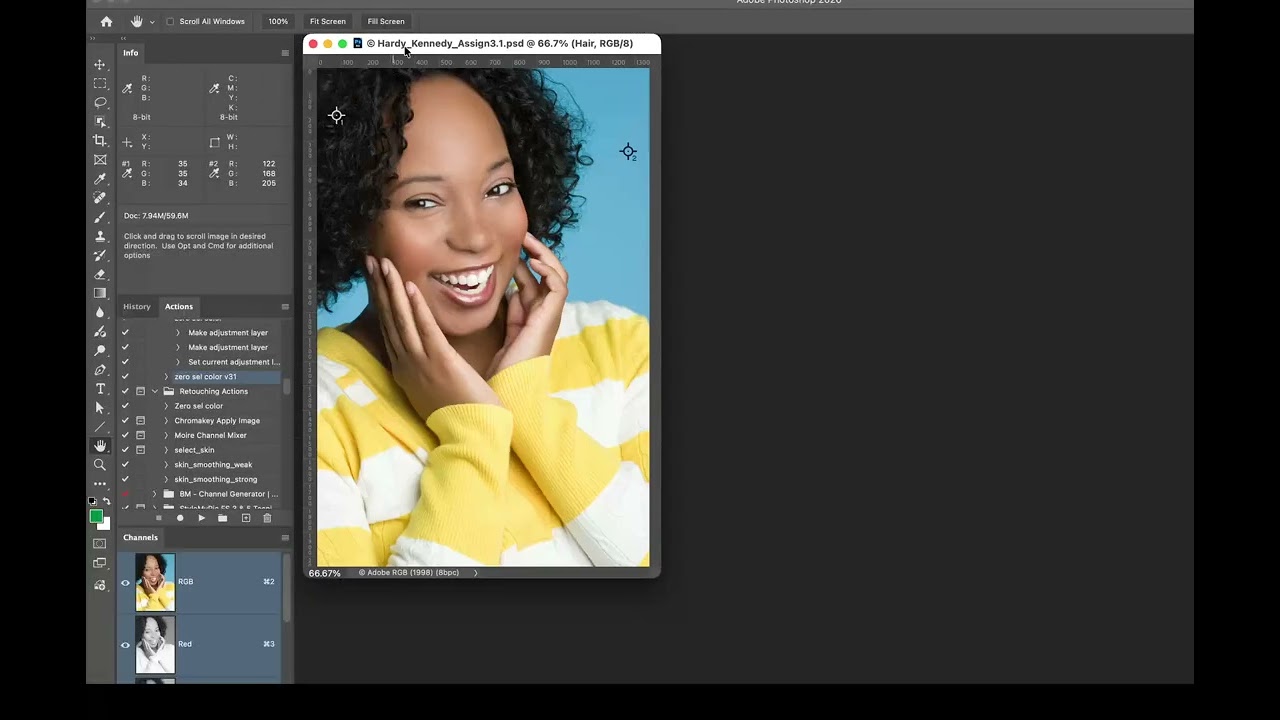Select the Hand tool in the toolbar
The height and width of the screenshot is (720, 1280).
point(100,446)
